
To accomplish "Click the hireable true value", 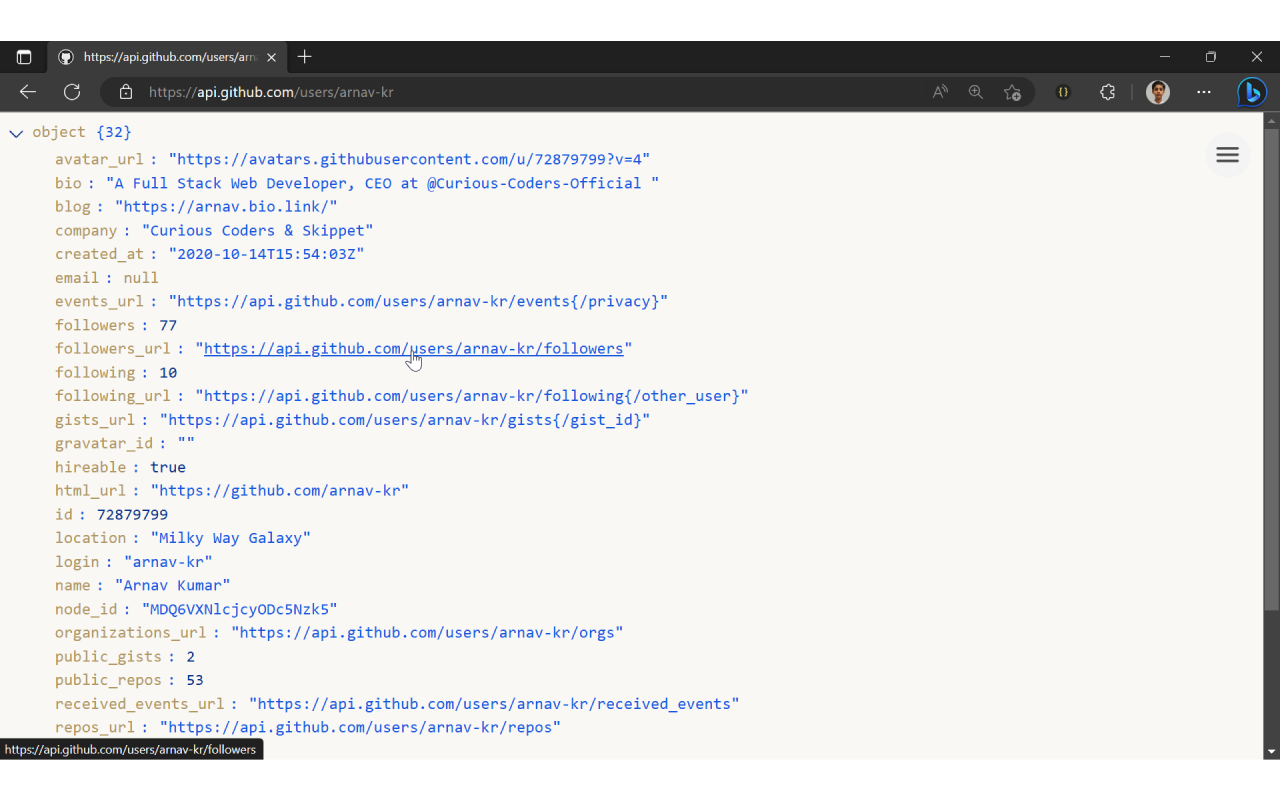I will [168, 467].
